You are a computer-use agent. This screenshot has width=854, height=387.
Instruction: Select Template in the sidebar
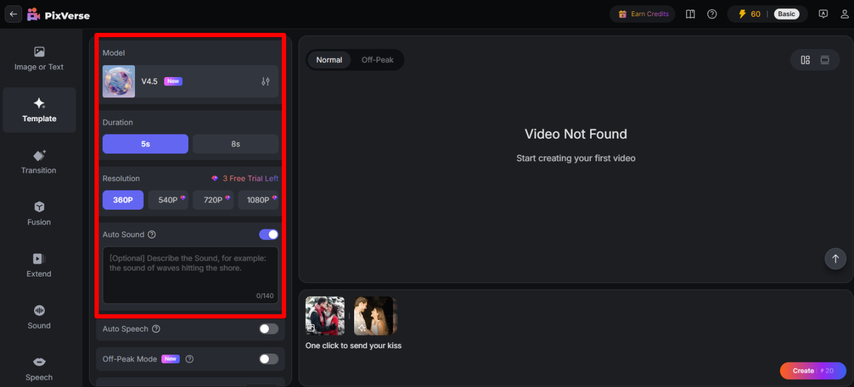coord(39,110)
